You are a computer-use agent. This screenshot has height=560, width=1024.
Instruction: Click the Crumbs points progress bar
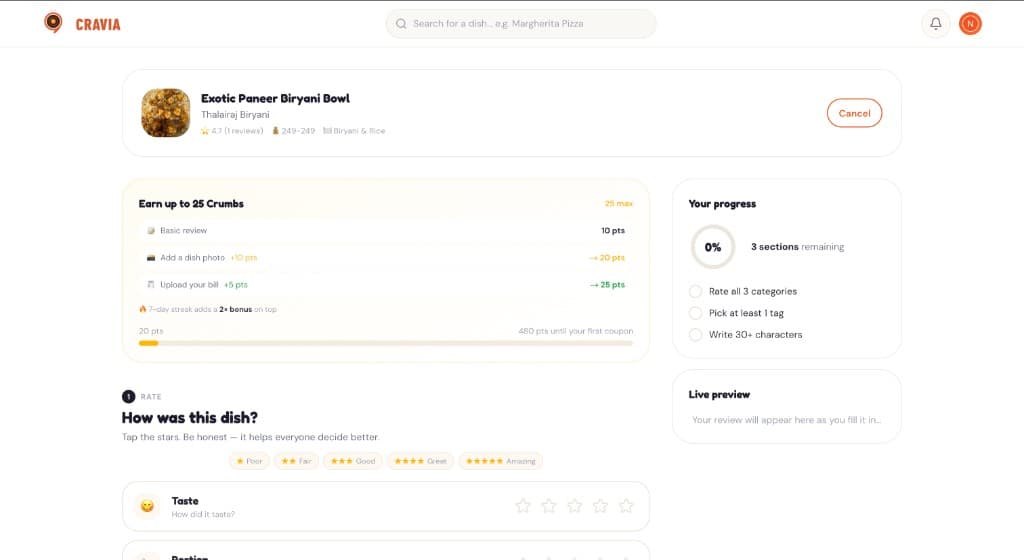tap(386, 343)
